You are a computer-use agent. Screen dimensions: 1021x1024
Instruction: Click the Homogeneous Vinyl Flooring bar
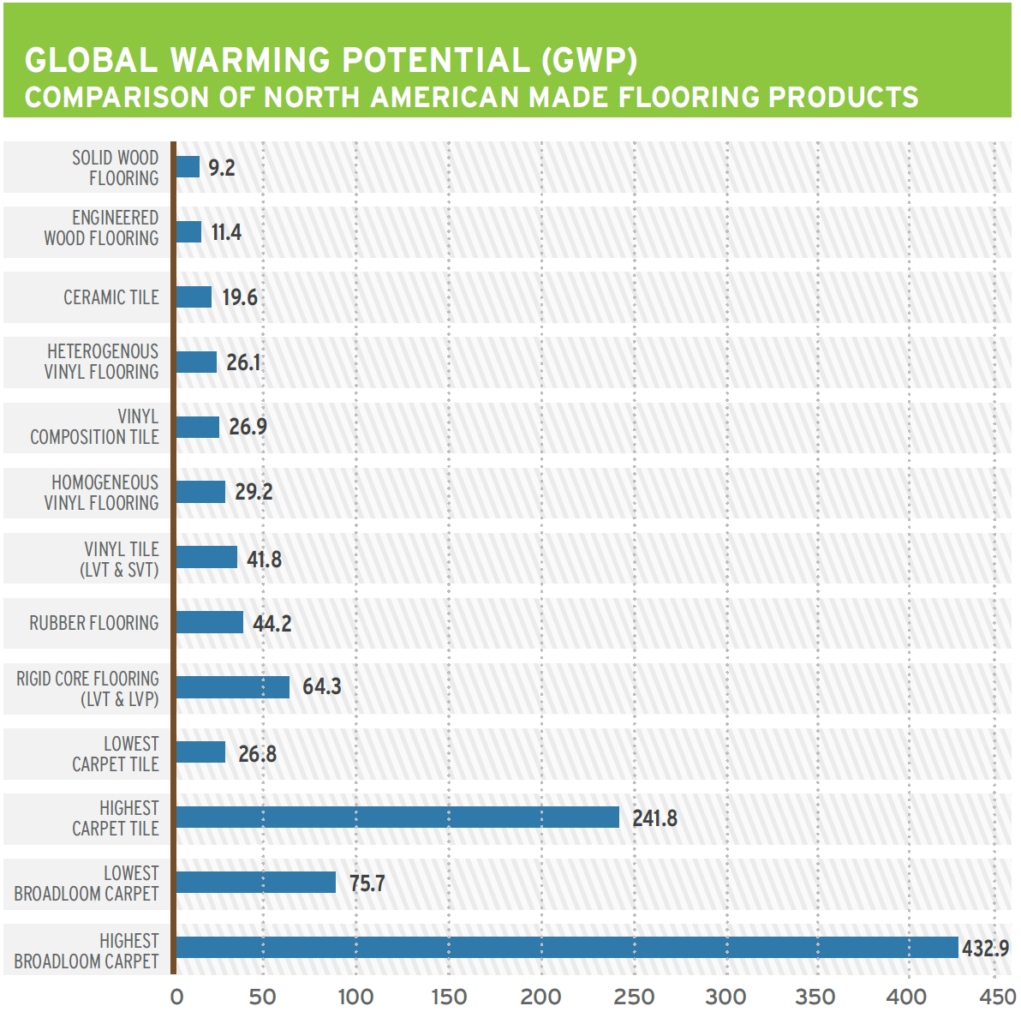[x=201, y=492]
